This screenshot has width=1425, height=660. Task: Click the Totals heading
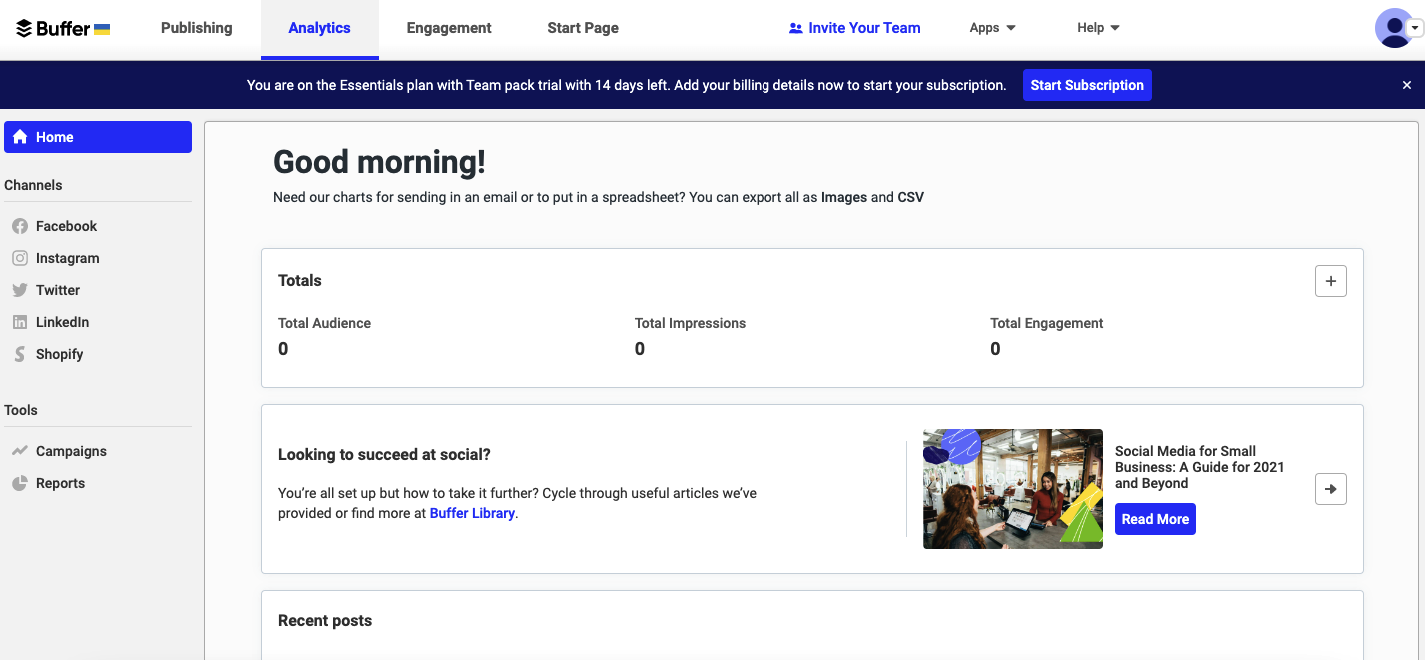[300, 281]
